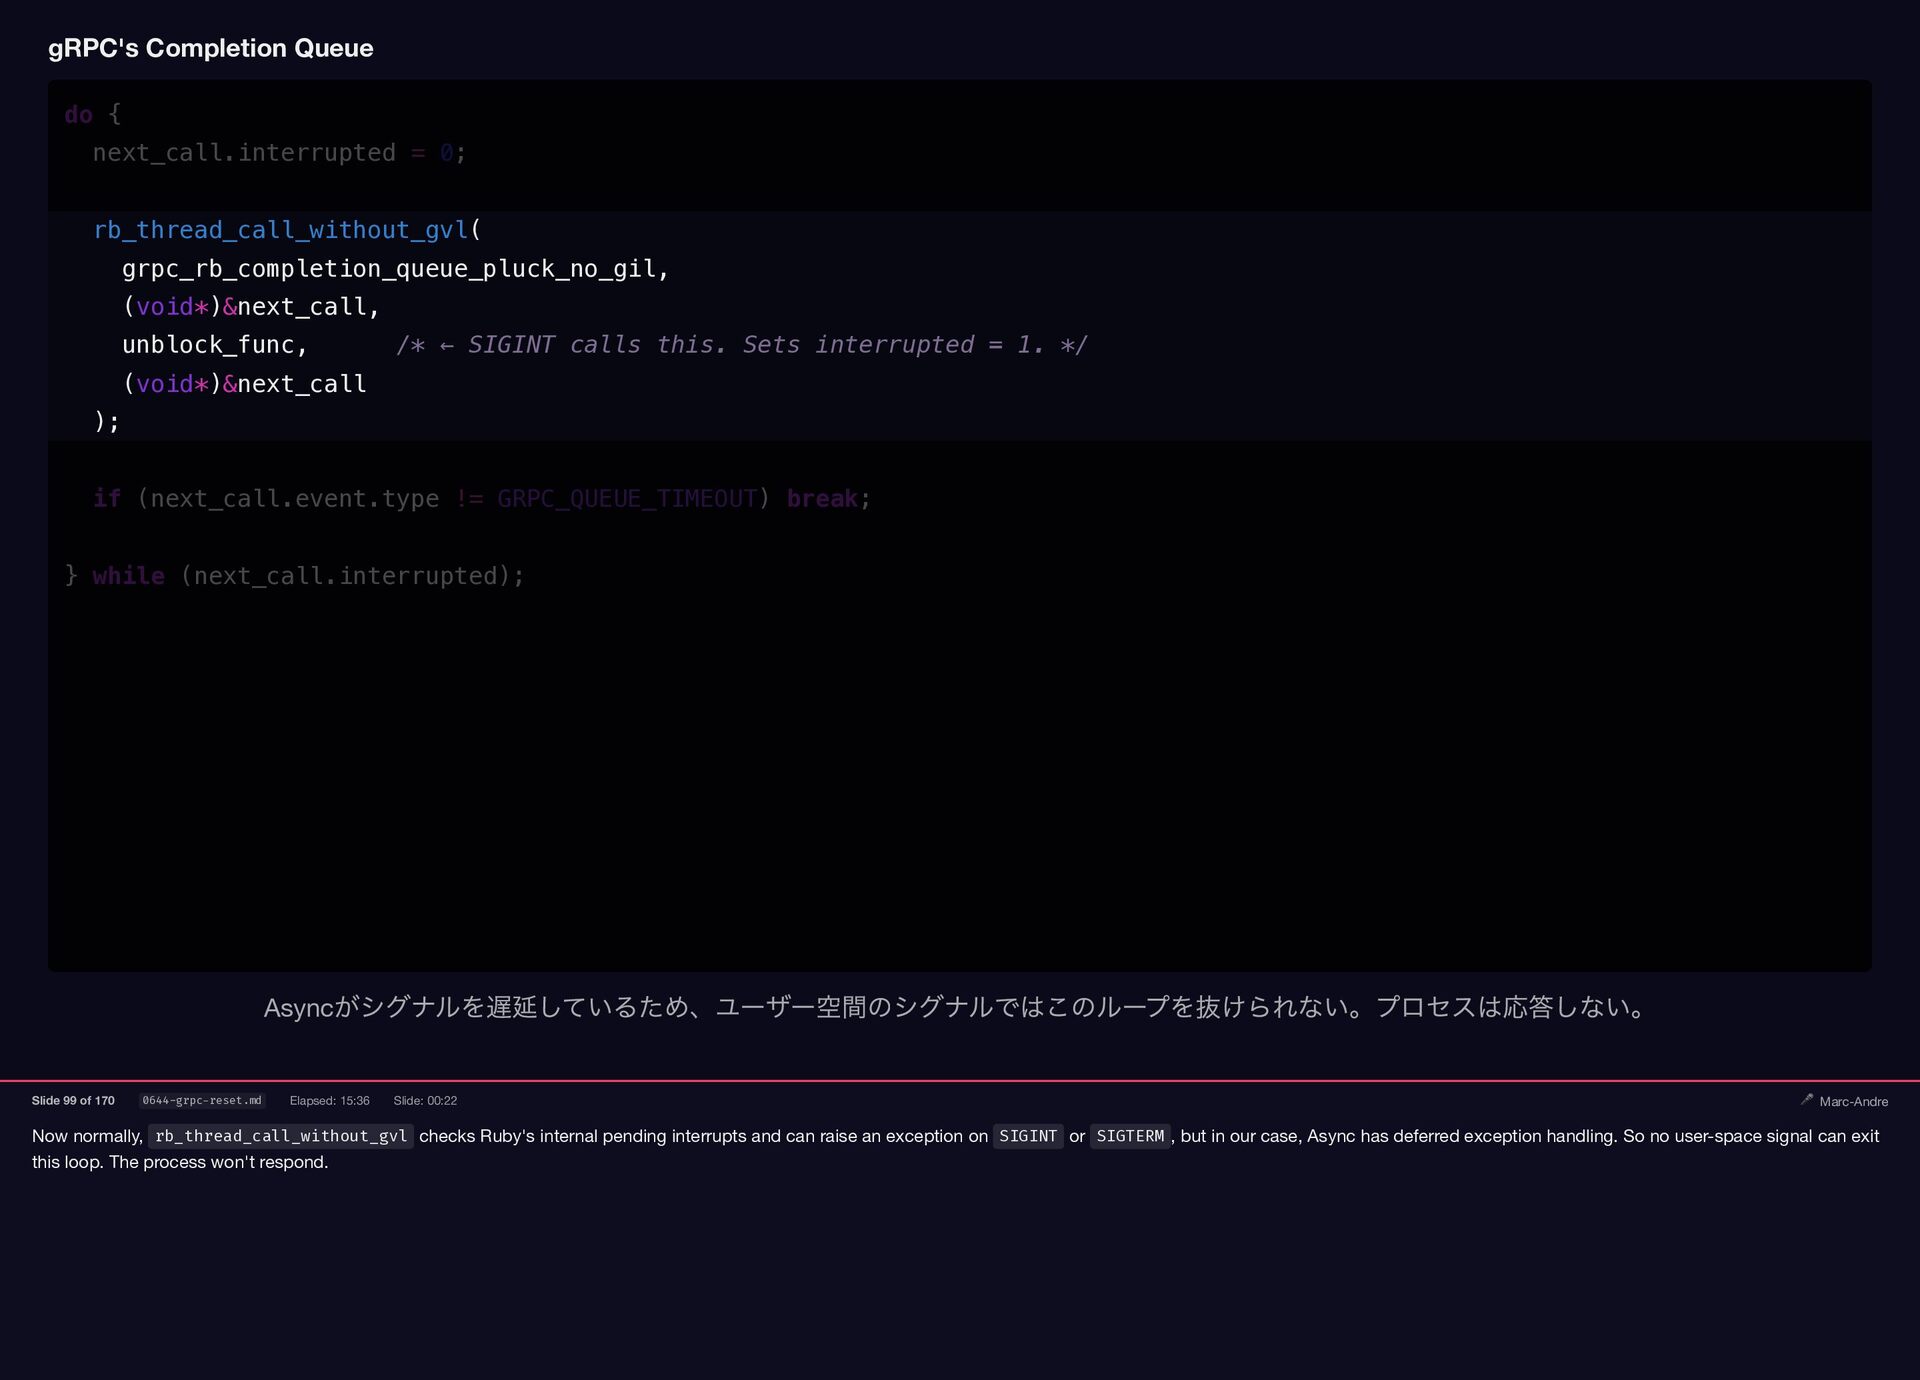Click the rb_thread_call_without_gvl function in code
Image resolution: width=1920 pixels, height=1380 pixels.
point(280,230)
